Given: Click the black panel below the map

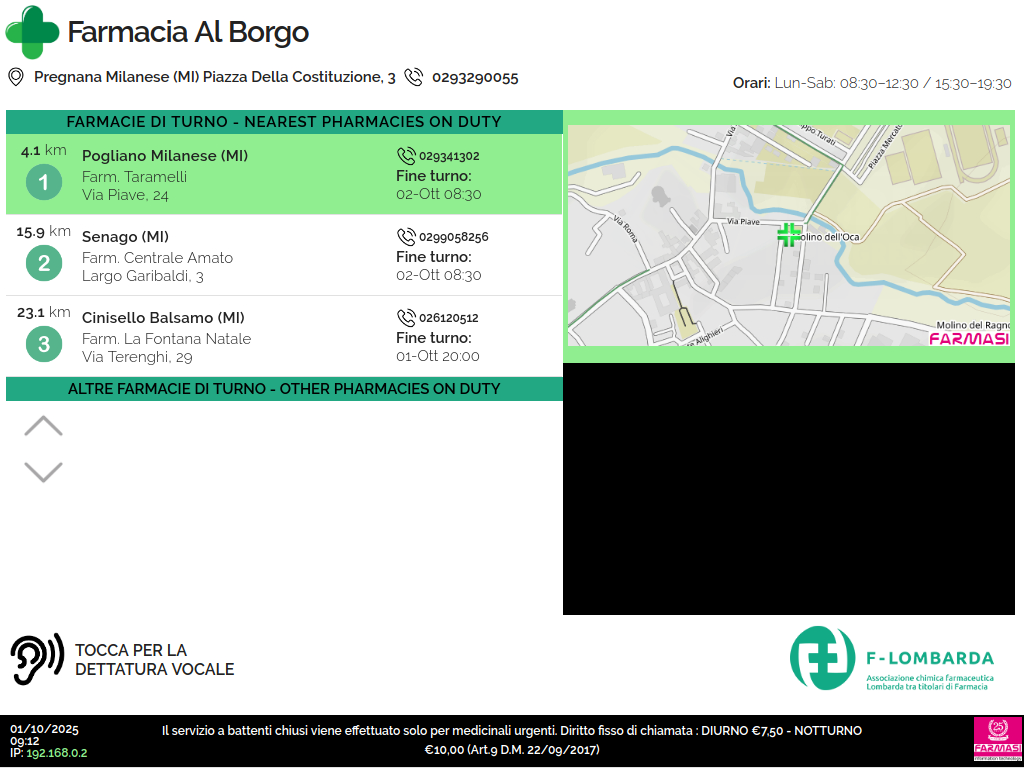Looking at the screenshot, I should (x=792, y=488).
